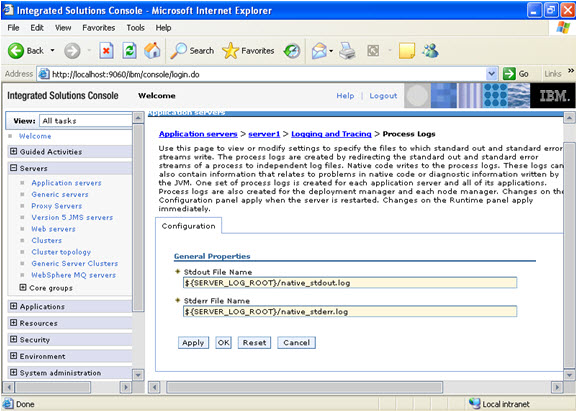Expand the System administration section
Image resolution: width=576 pixels, height=411 pixels.
tap(14, 372)
